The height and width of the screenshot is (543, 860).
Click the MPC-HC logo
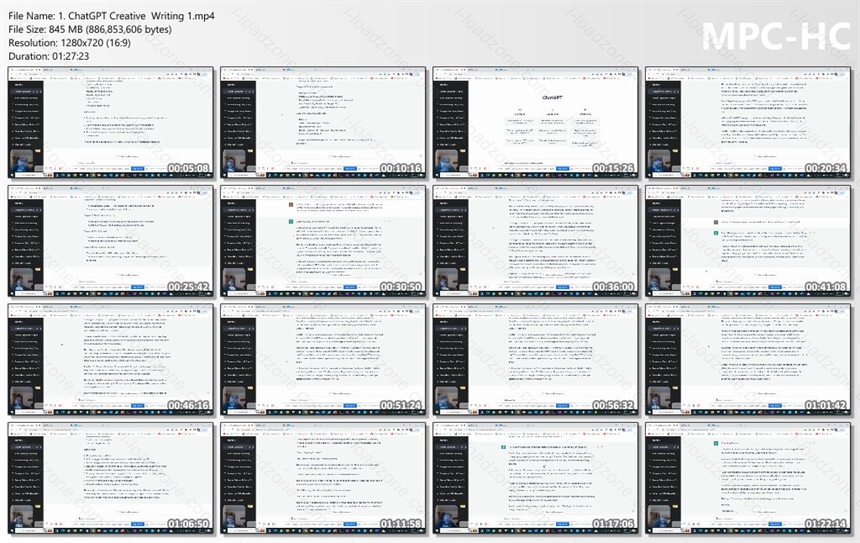(x=776, y=36)
